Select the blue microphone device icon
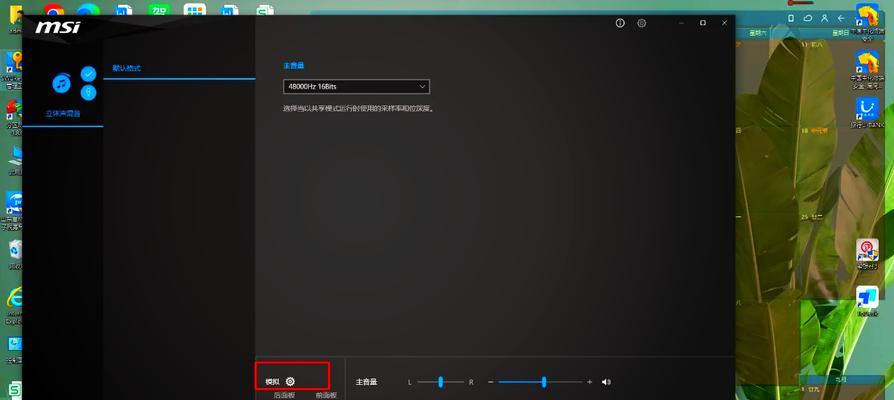894x400 pixels. [88, 93]
